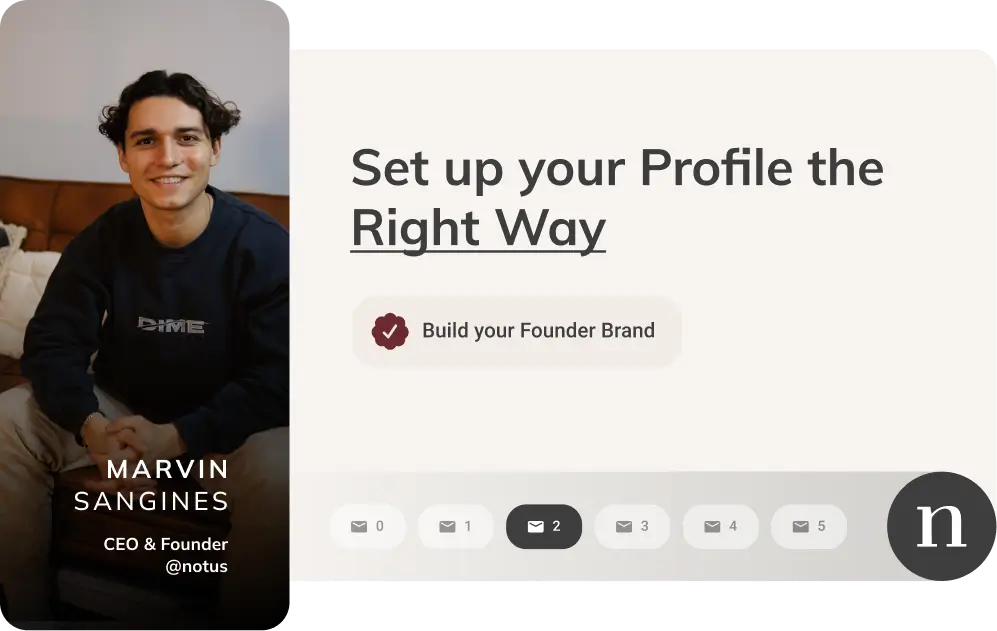997x631 pixels.
Task: Click the maroon verified checkmark badge
Action: coord(390,331)
